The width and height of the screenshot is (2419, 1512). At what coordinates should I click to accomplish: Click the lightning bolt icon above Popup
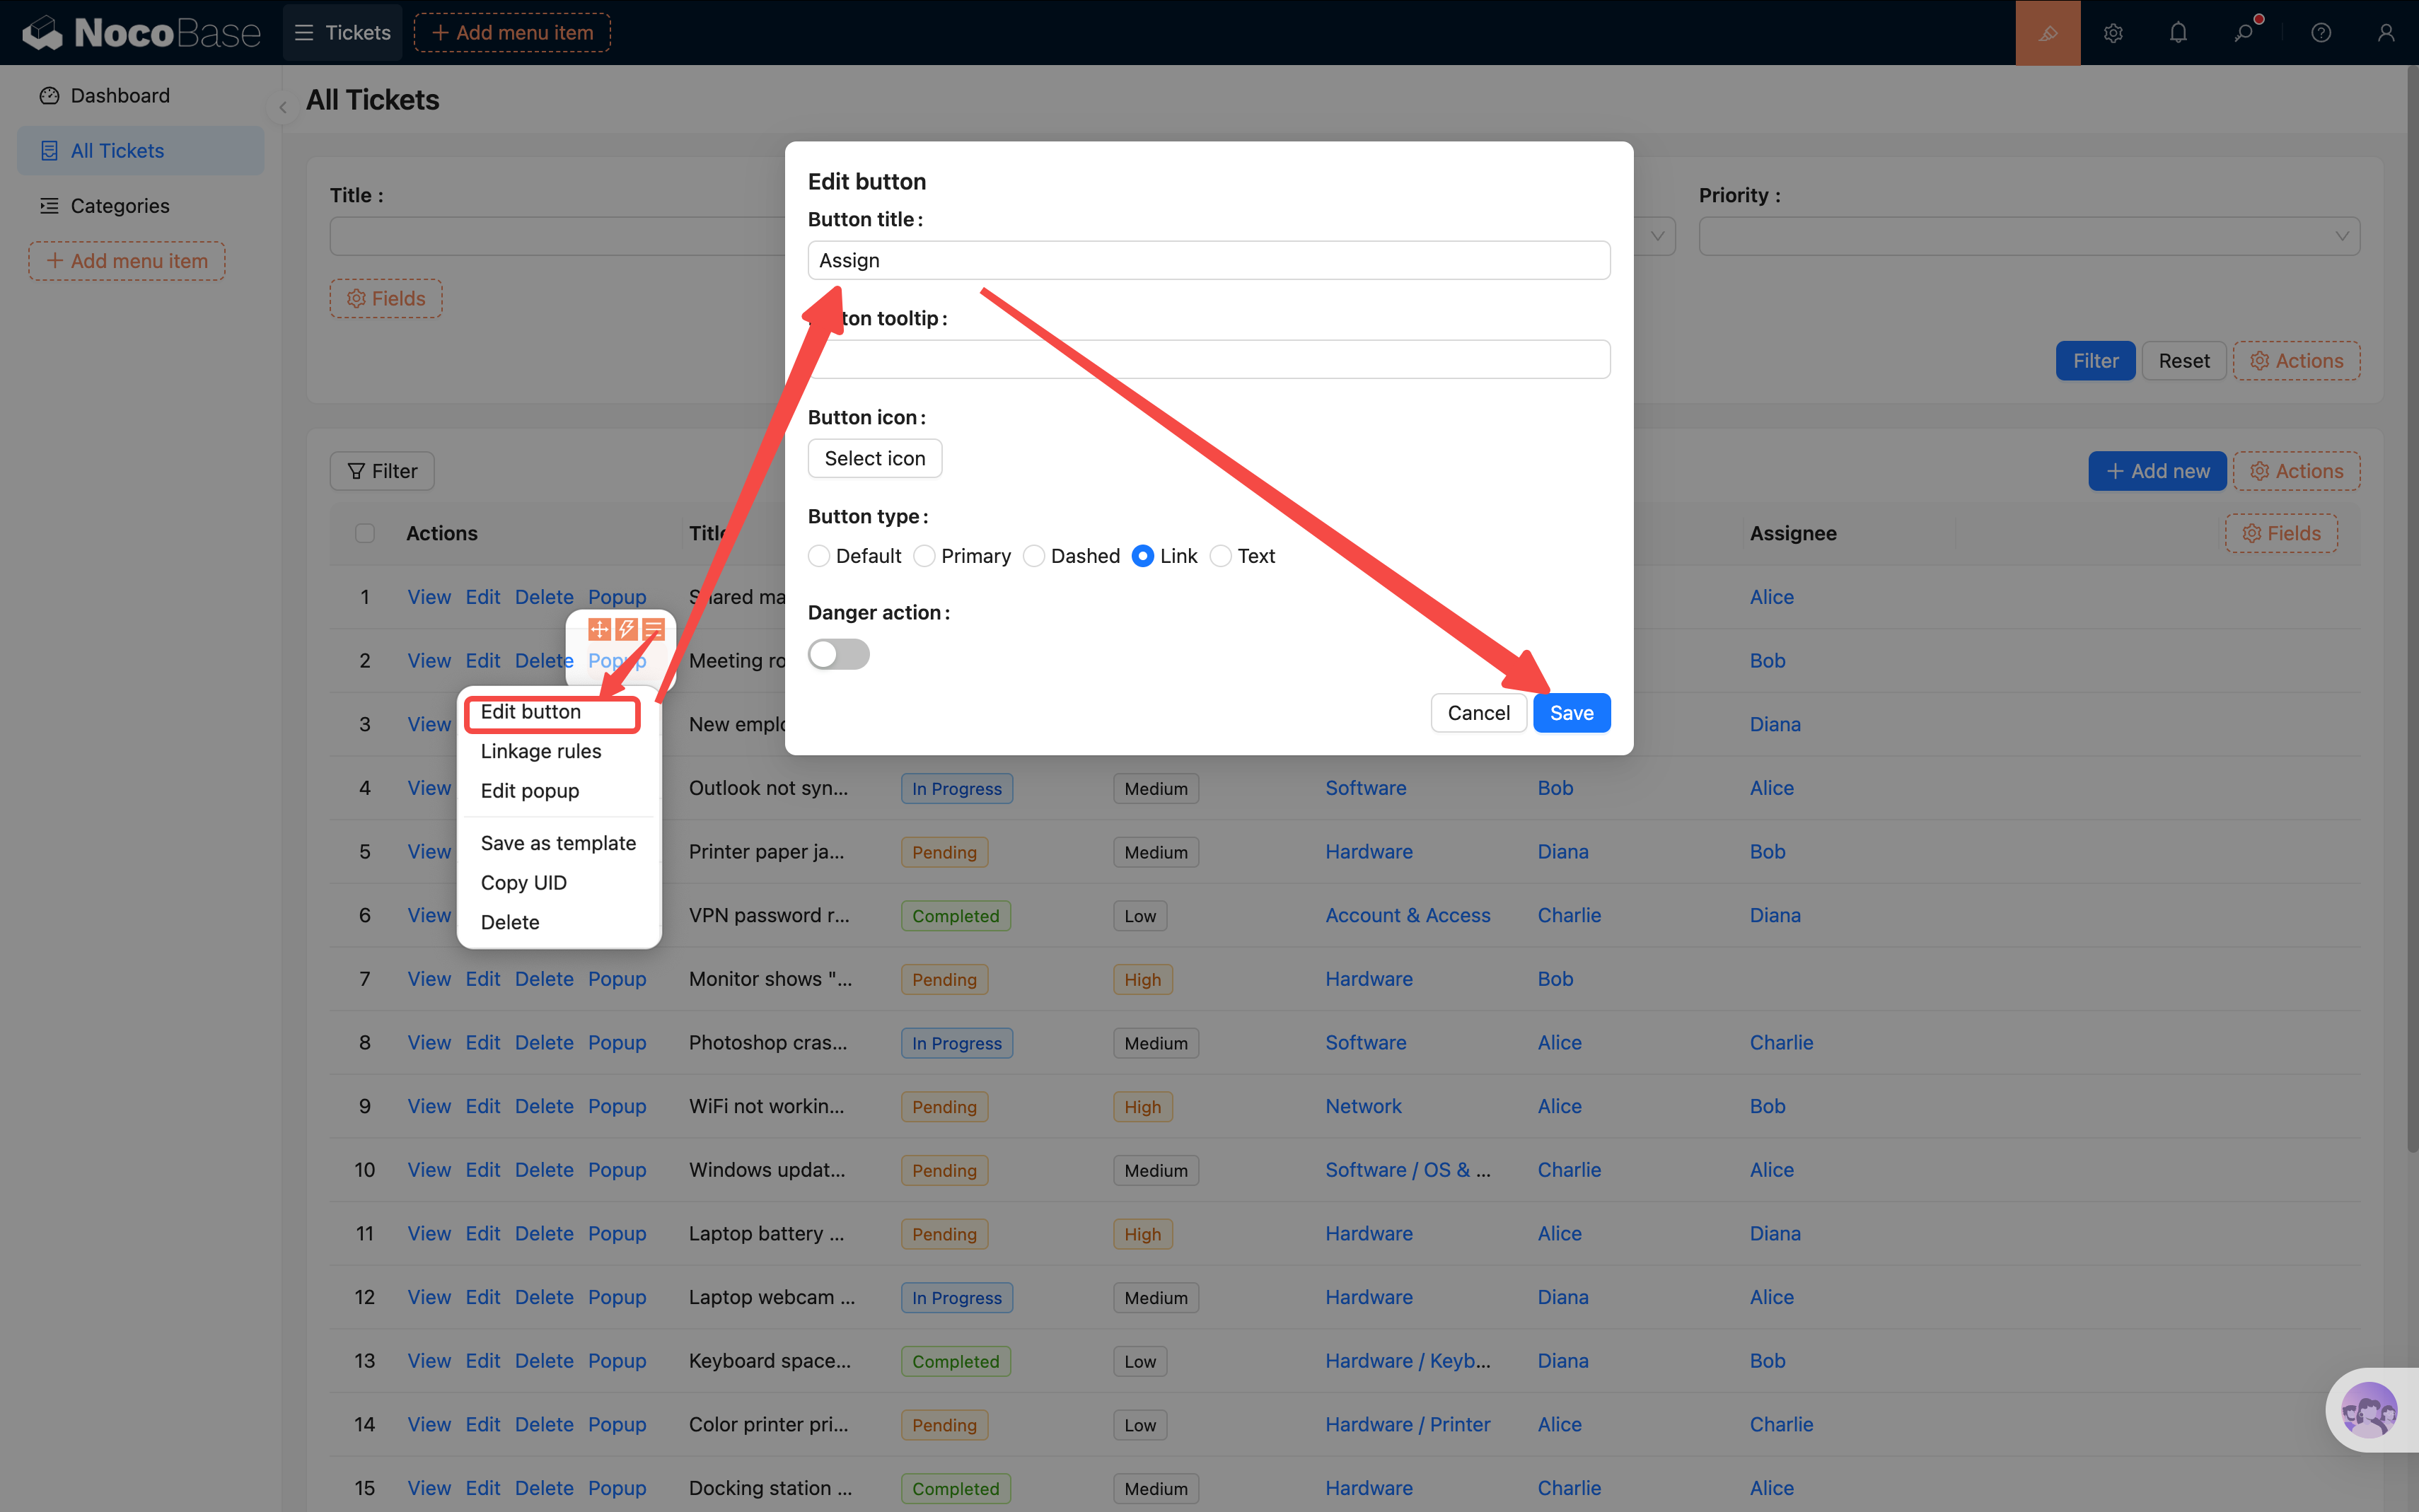tap(626, 629)
